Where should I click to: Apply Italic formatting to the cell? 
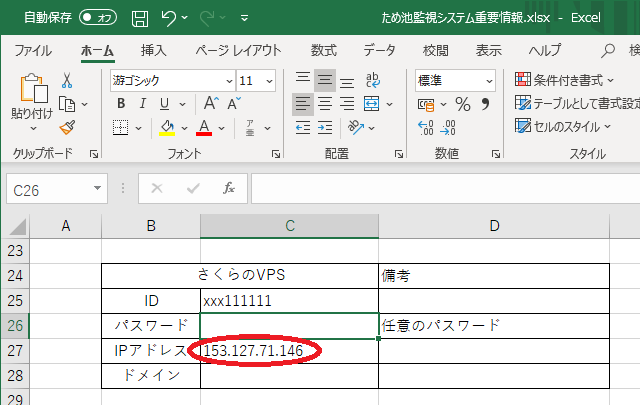pos(142,104)
